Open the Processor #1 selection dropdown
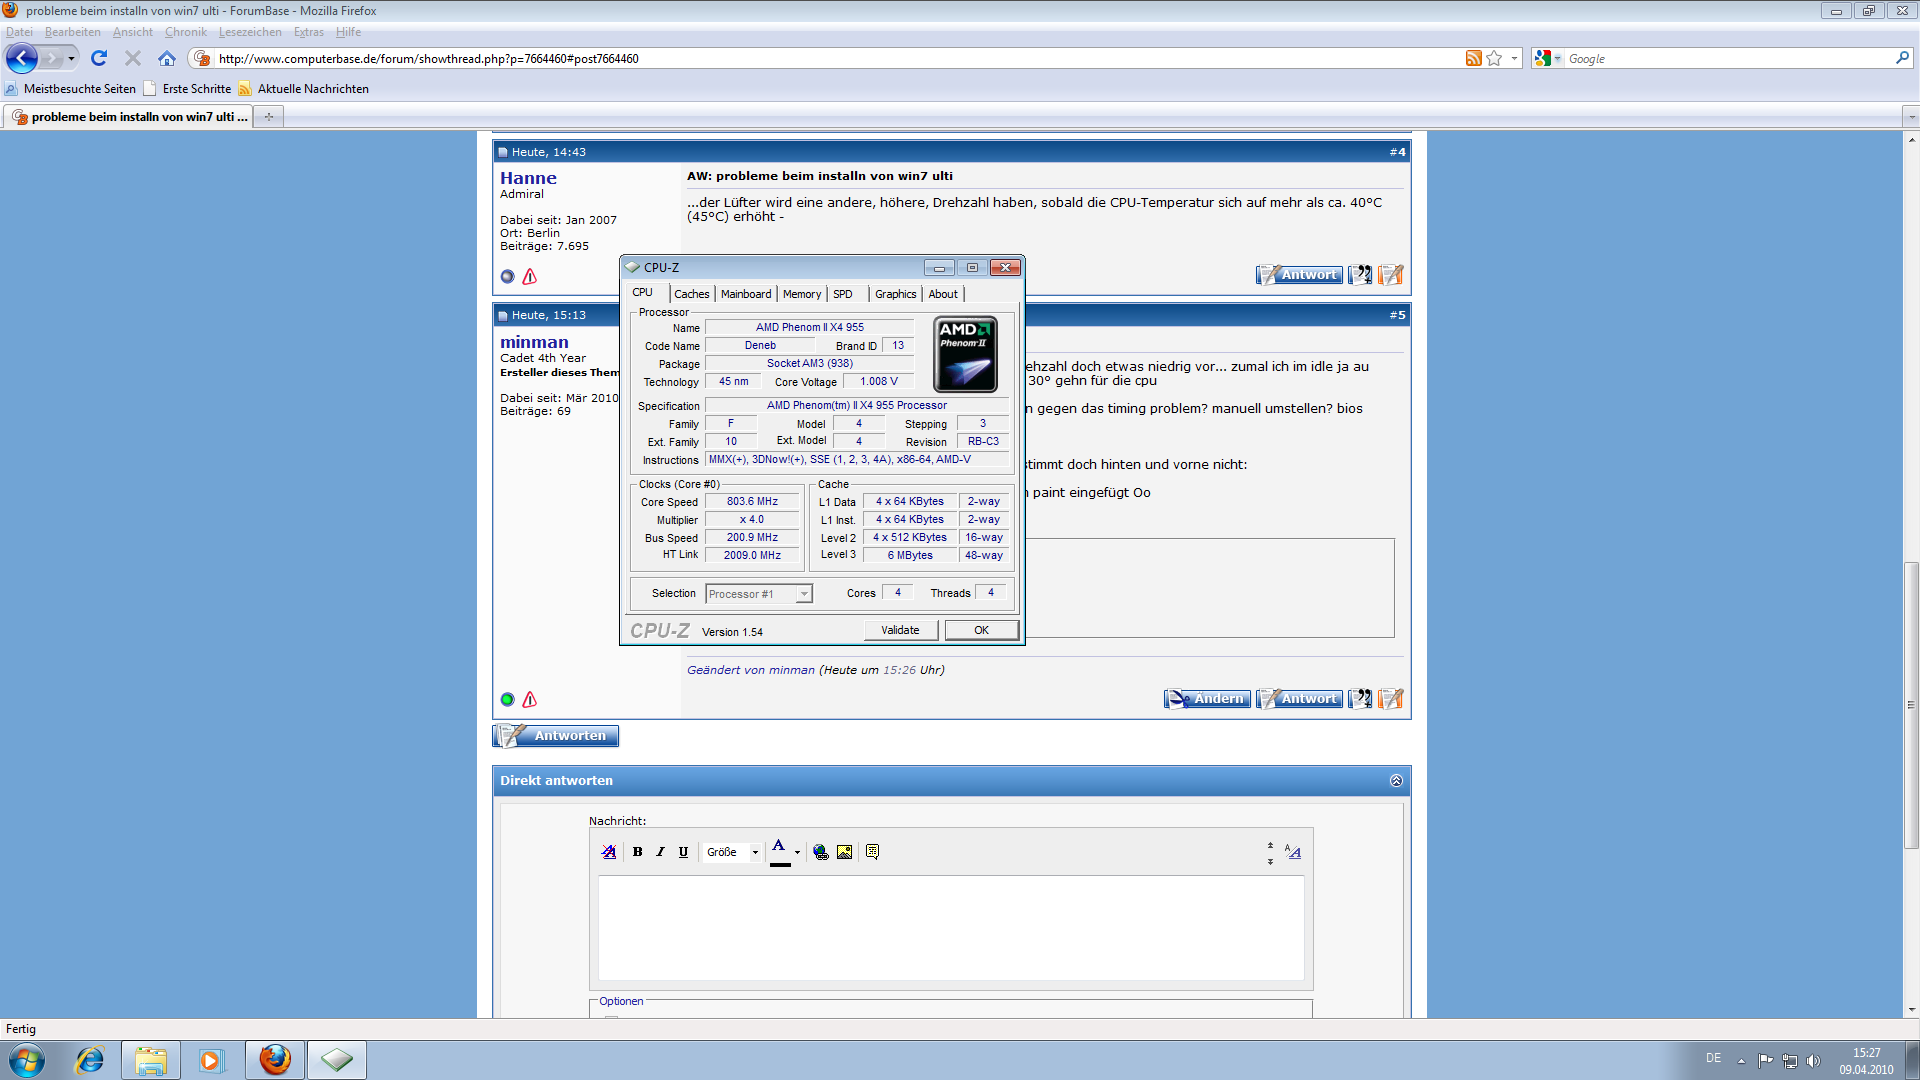Screen dimensions: 1920x1080 (803, 594)
